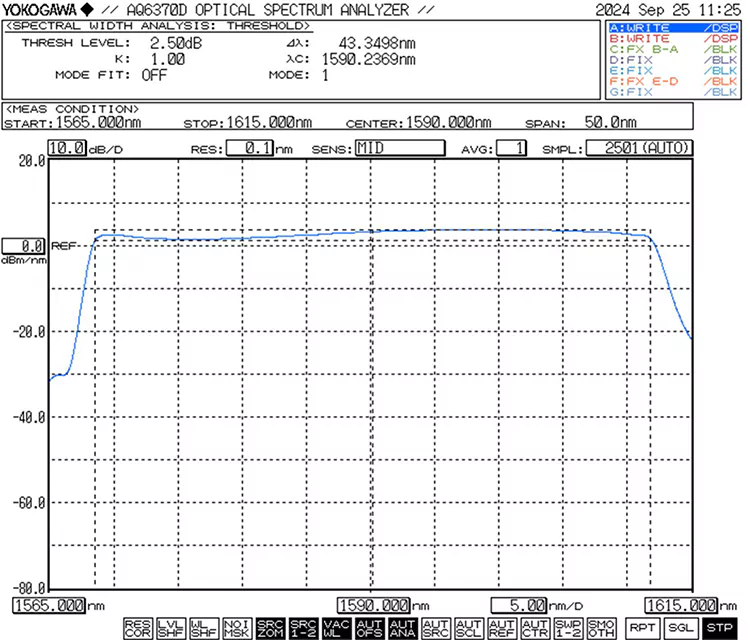Click the WL SHF wavelength shift icon
This screenshot has width=750, height=640.
204,628
